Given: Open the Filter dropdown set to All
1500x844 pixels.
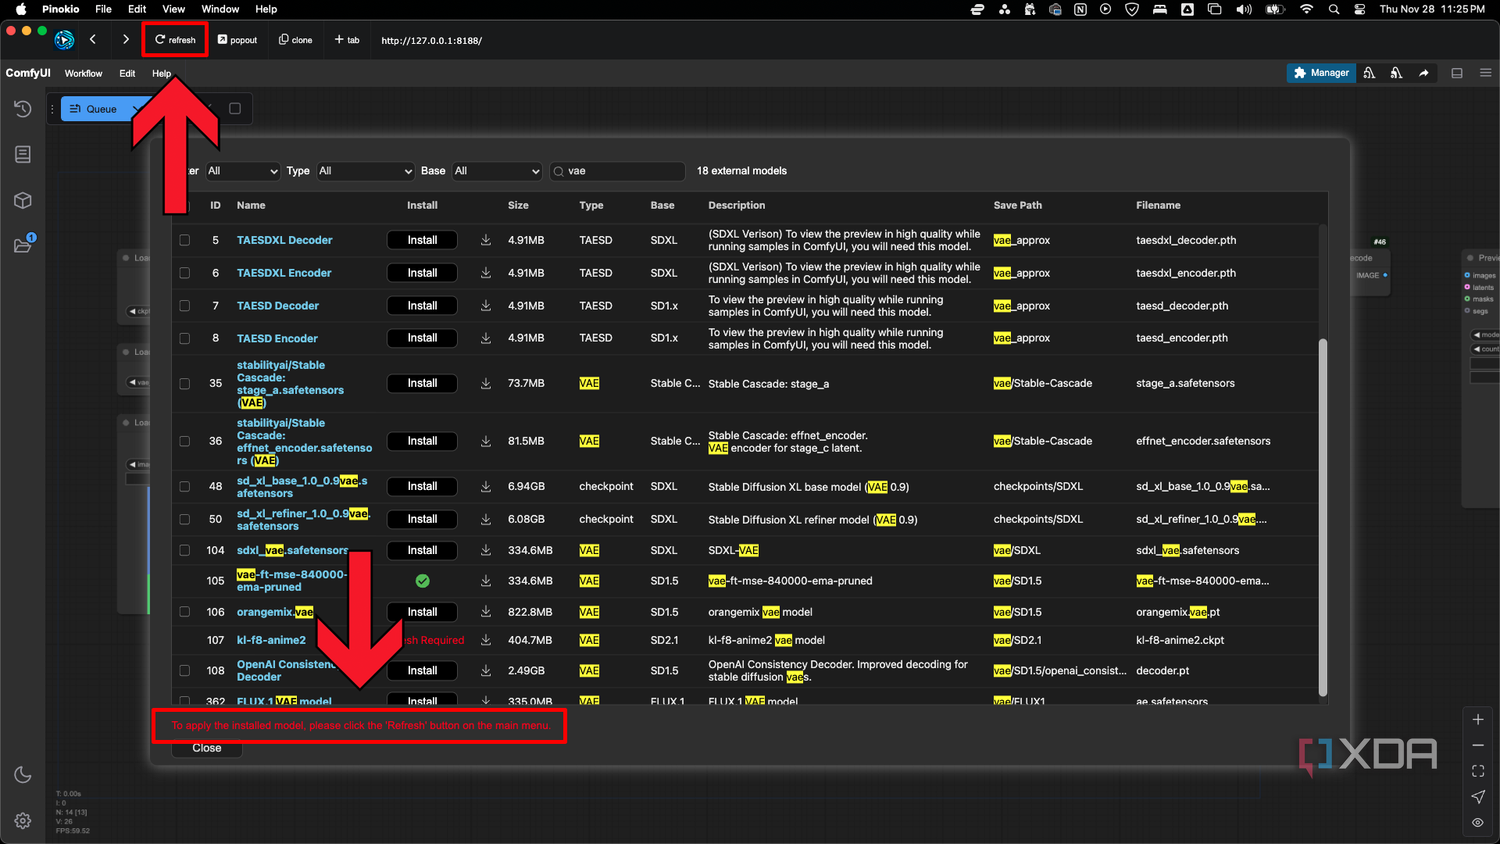Looking at the screenshot, I should pos(242,171).
